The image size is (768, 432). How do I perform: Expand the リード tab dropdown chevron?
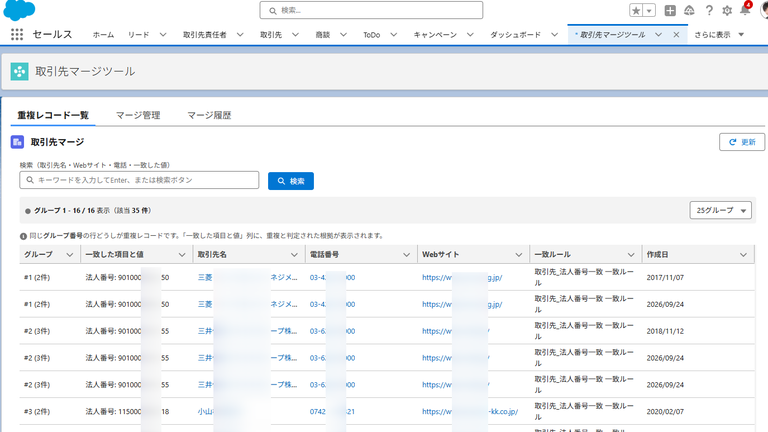pyautogui.click(x=163, y=35)
